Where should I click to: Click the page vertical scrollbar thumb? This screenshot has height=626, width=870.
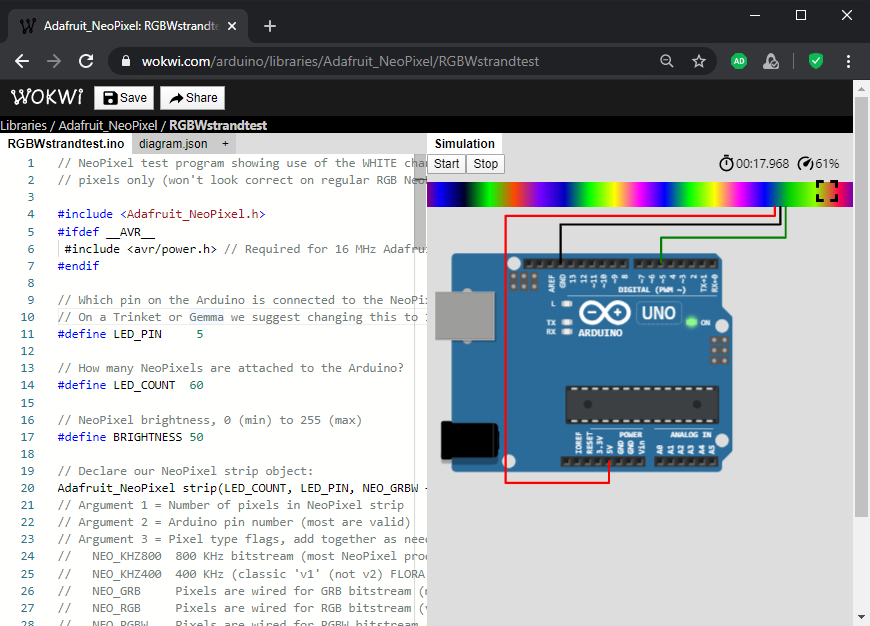[861, 306]
